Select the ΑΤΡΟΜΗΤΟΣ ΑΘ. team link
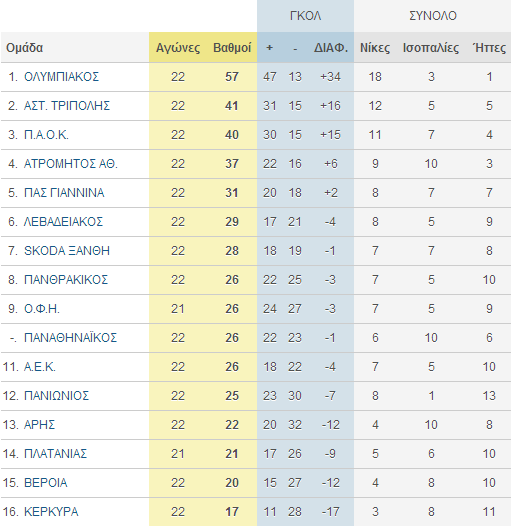This screenshot has height=526, width=511. click(71, 164)
